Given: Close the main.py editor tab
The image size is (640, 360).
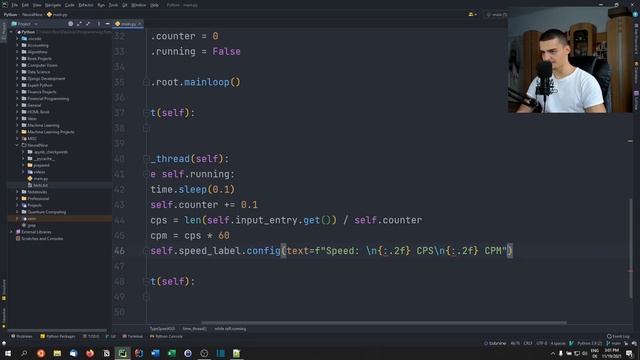Looking at the screenshot, I should point(140,24).
